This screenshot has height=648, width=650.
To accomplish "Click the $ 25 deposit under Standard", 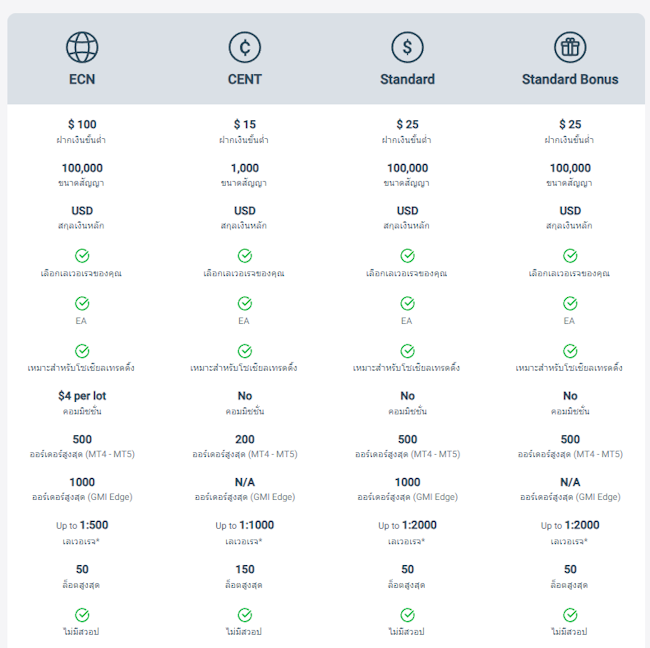I will (407, 124).
